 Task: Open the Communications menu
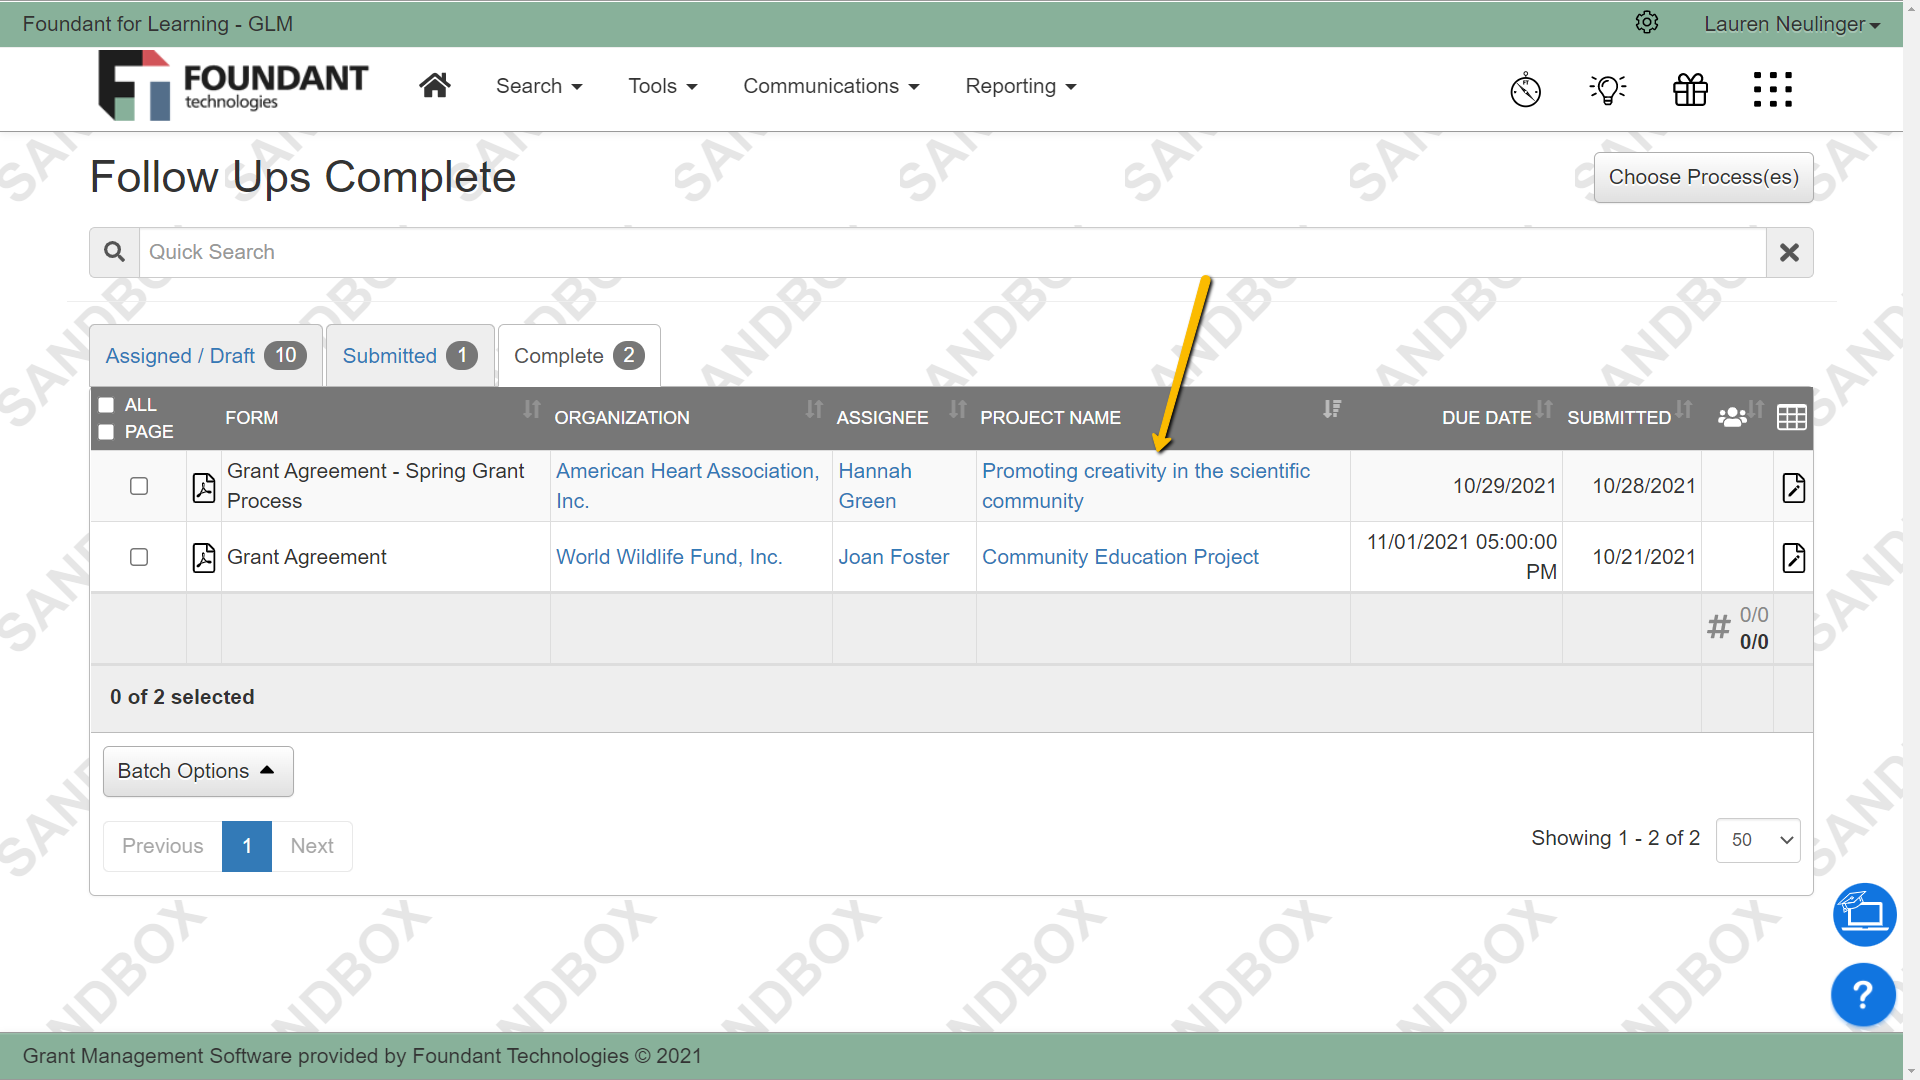point(831,86)
